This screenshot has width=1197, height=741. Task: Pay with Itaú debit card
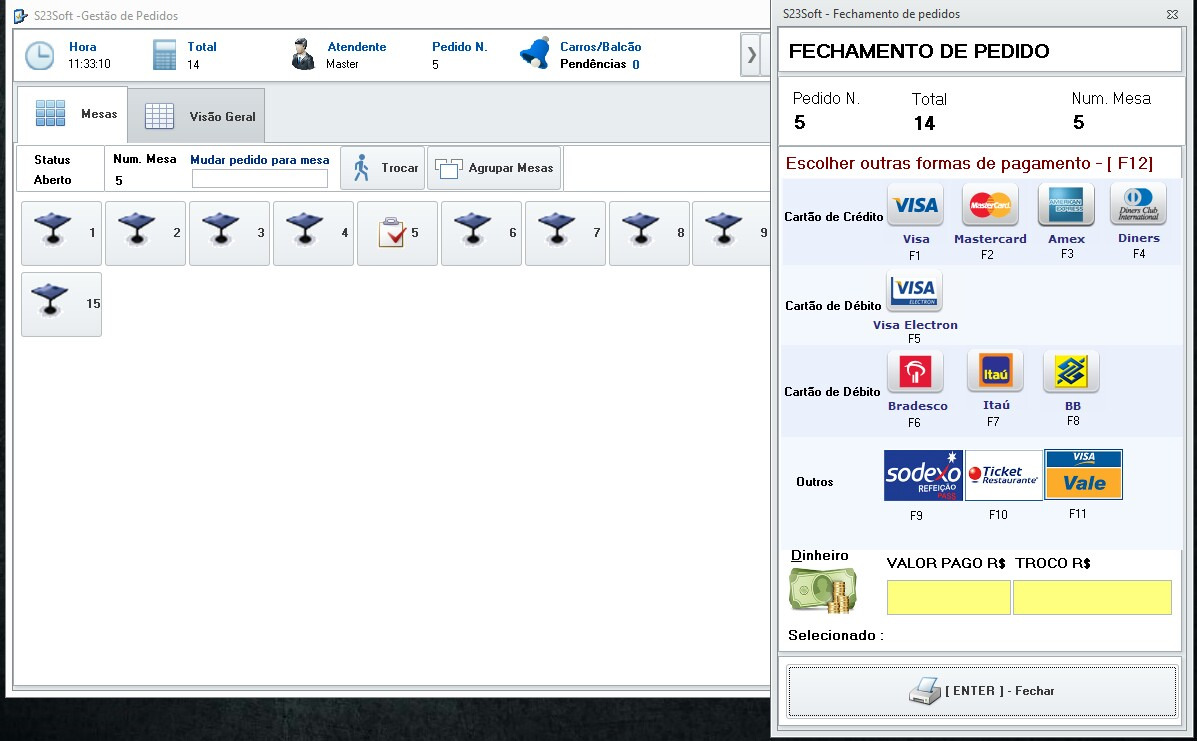[995, 372]
